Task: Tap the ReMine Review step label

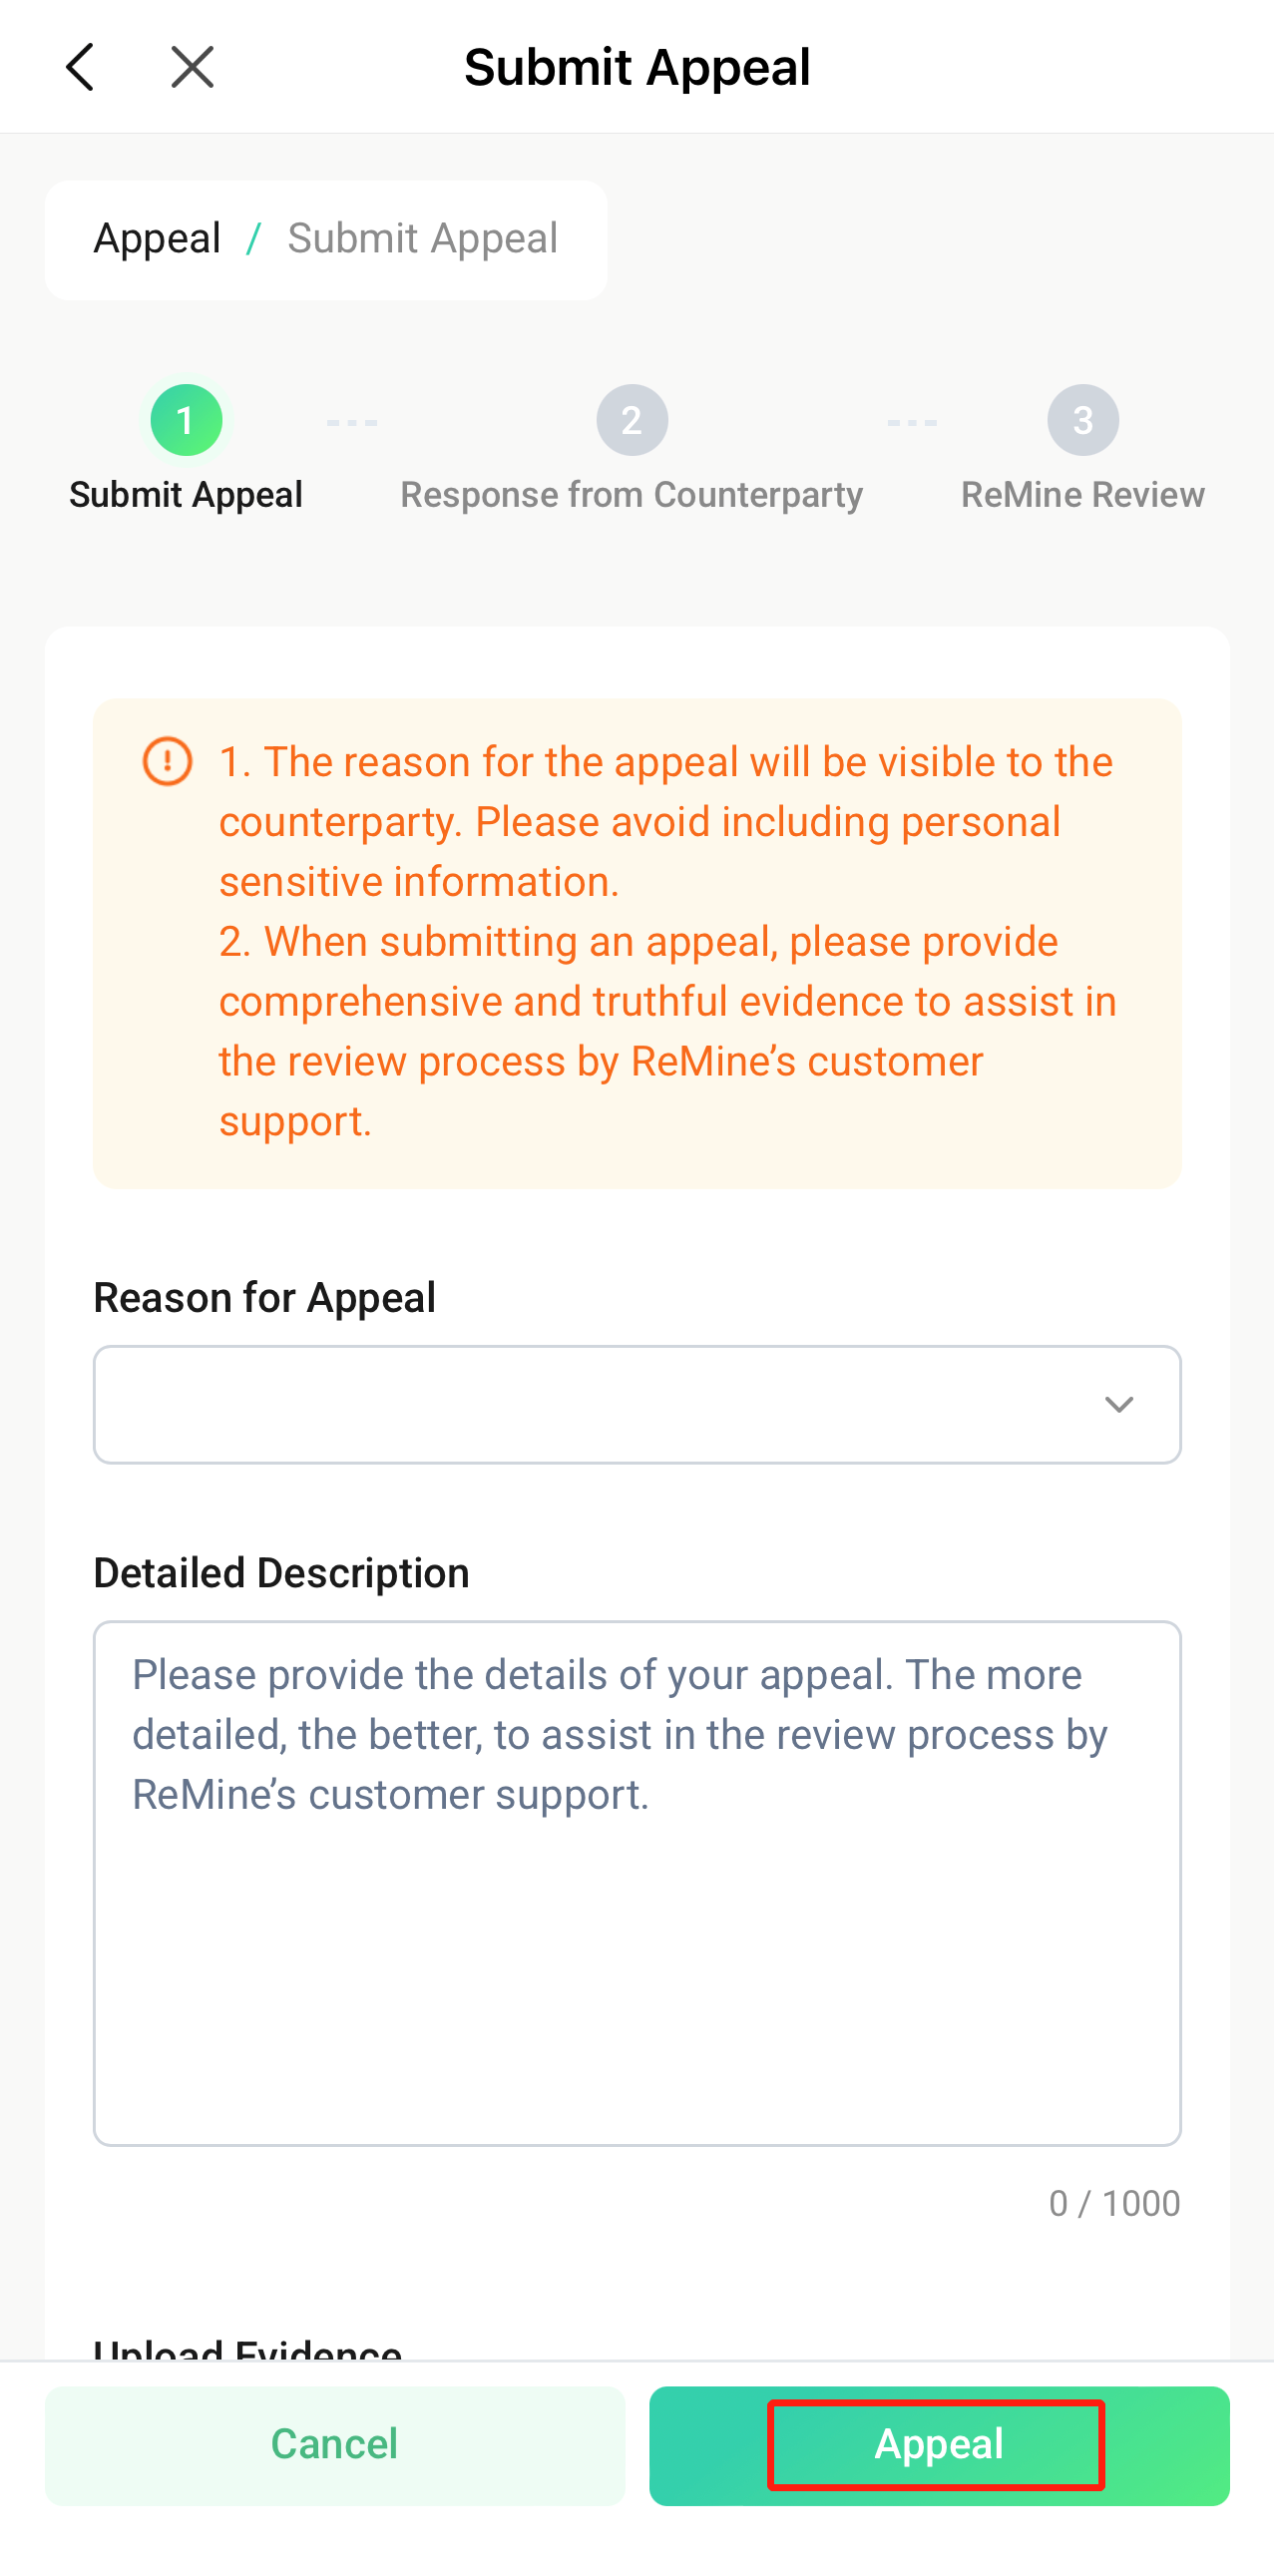Action: (1083, 495)
